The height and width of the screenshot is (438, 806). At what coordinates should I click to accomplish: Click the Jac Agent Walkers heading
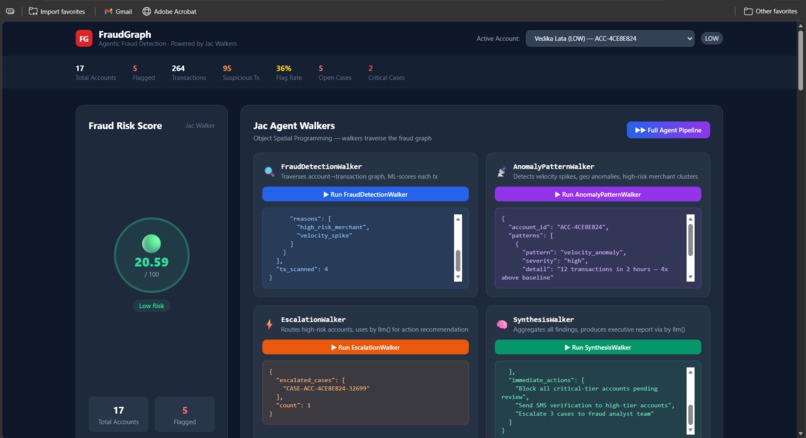pos(294,126)
